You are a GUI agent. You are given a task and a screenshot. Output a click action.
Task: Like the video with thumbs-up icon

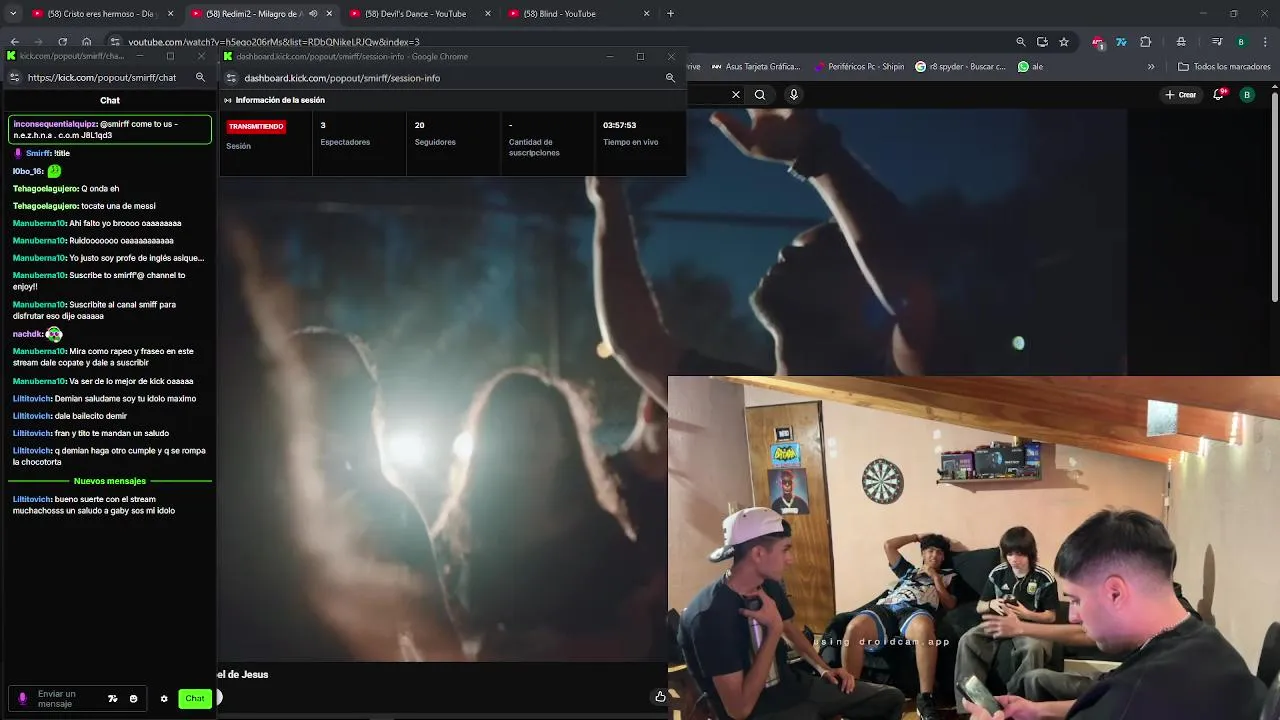pos(660,697)
